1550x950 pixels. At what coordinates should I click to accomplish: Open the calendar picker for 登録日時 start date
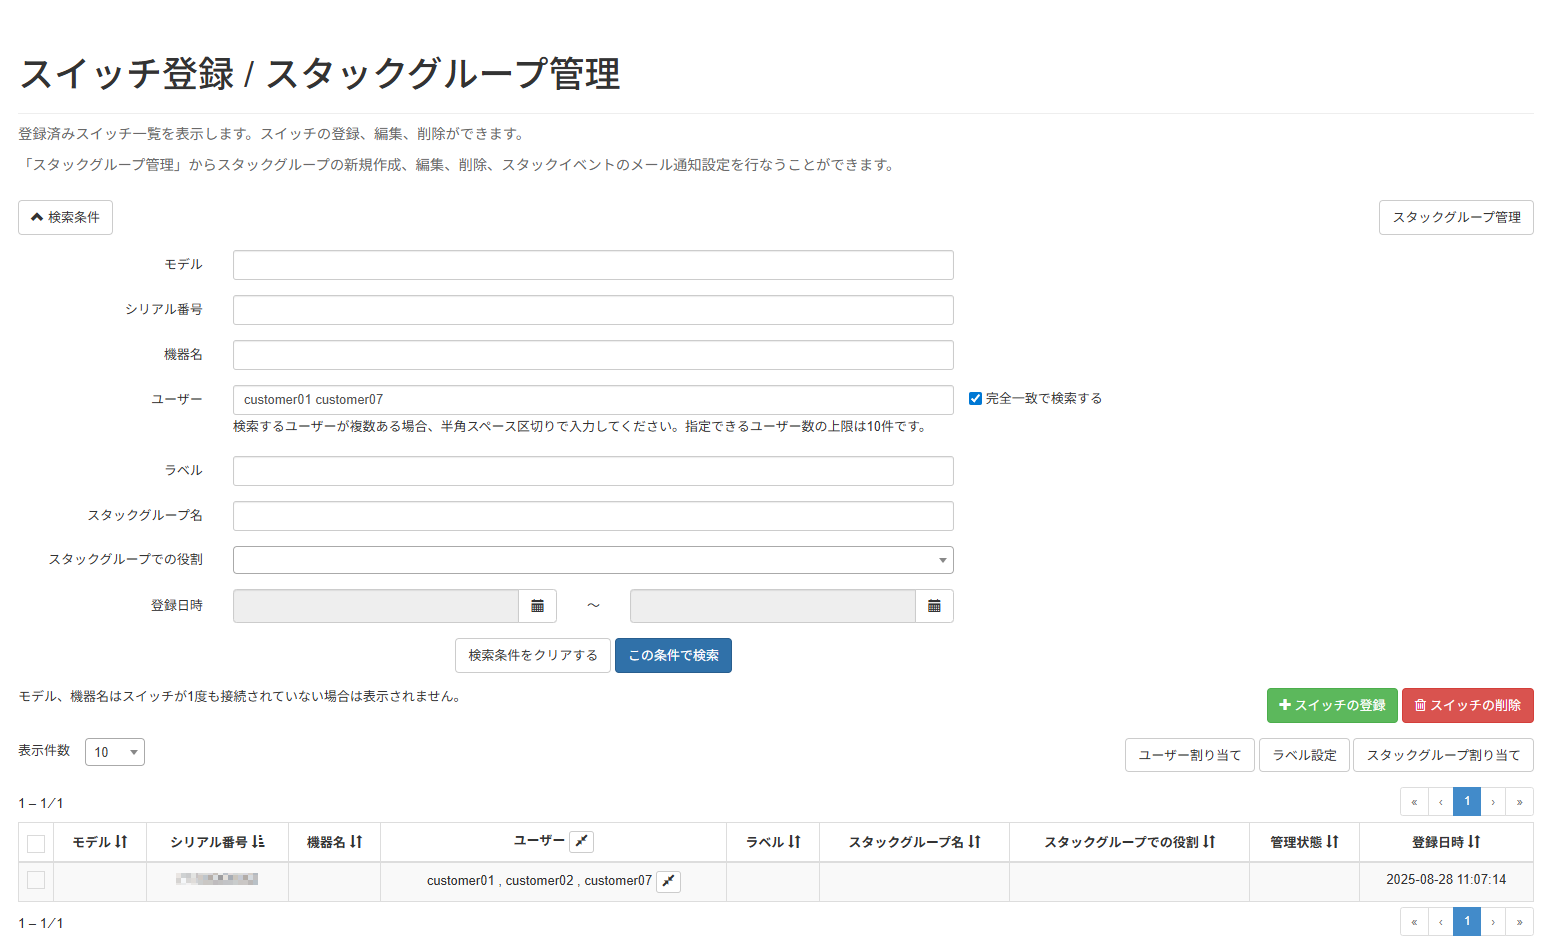click(x=537, y=605)
